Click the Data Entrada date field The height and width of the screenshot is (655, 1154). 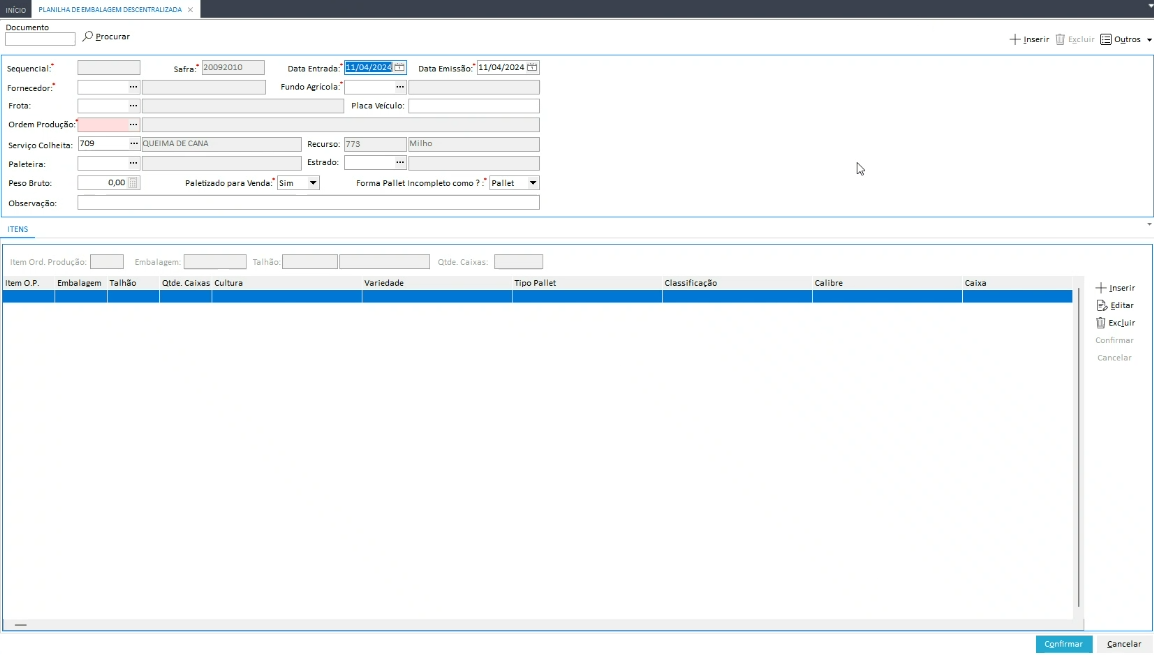(369, 67)
